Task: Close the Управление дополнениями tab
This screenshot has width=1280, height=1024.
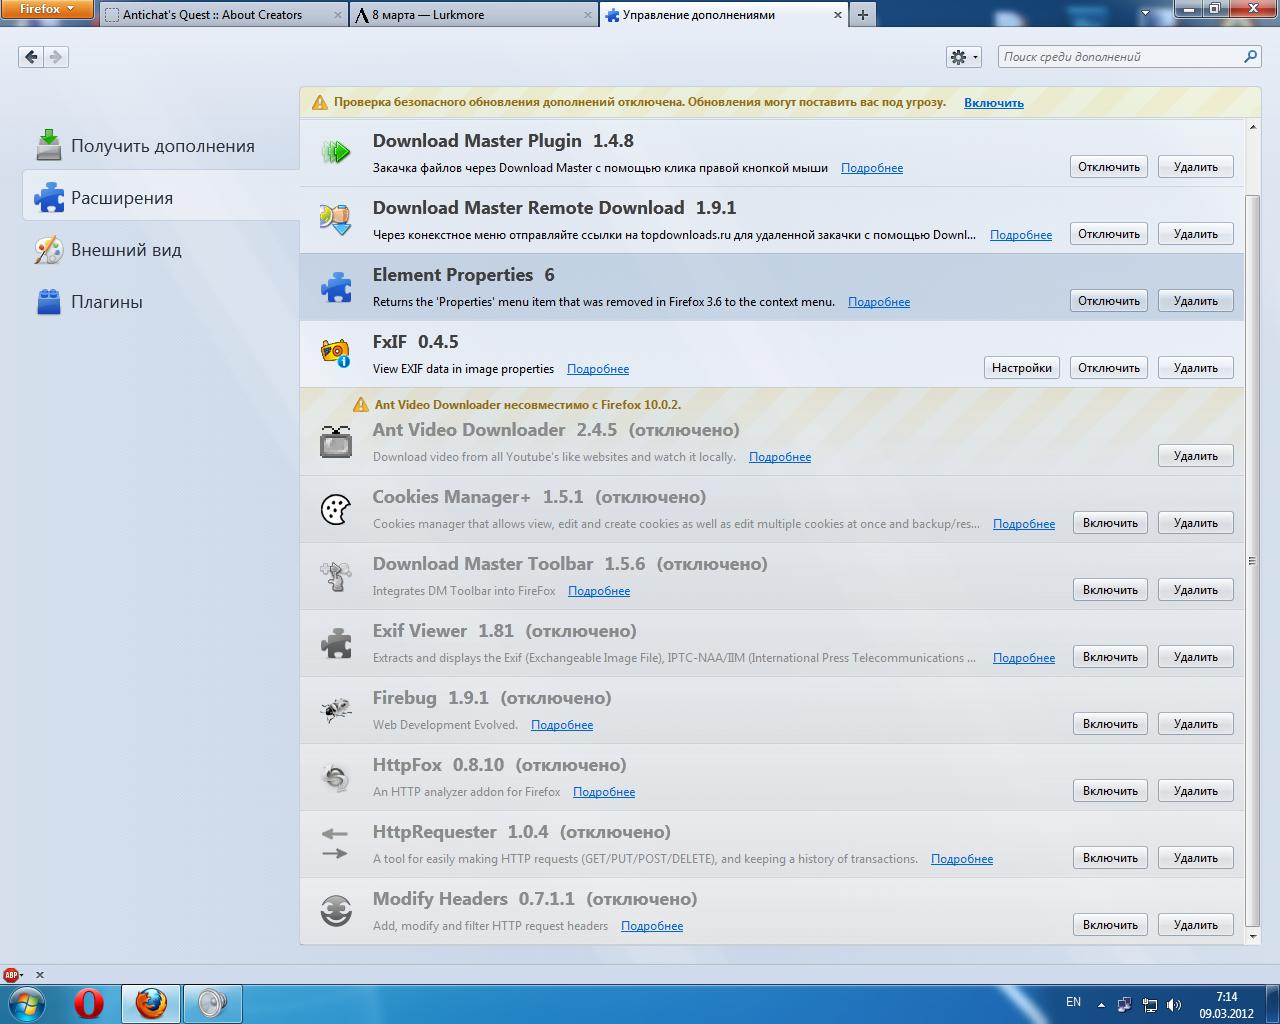Action: [837, 15]
